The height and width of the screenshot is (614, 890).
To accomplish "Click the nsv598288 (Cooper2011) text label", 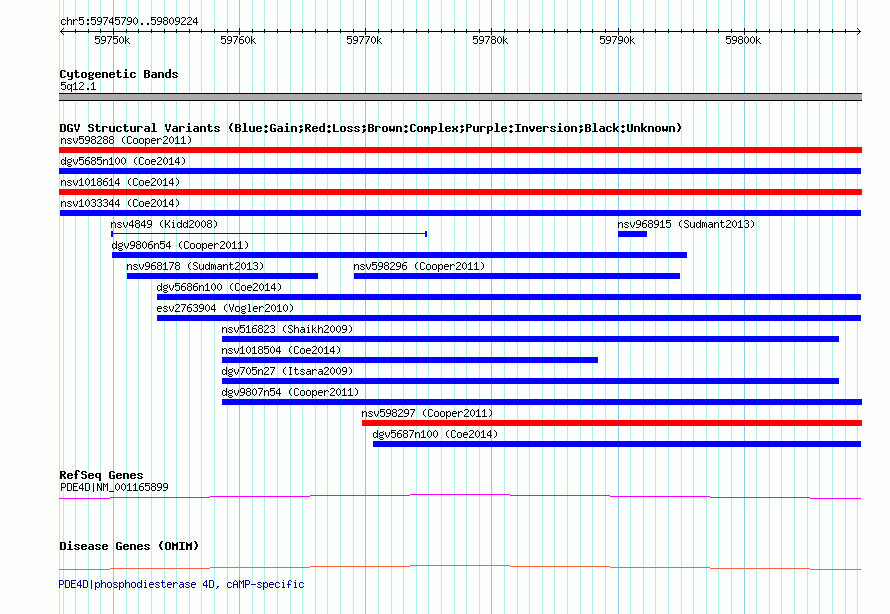I will [126, 140].
